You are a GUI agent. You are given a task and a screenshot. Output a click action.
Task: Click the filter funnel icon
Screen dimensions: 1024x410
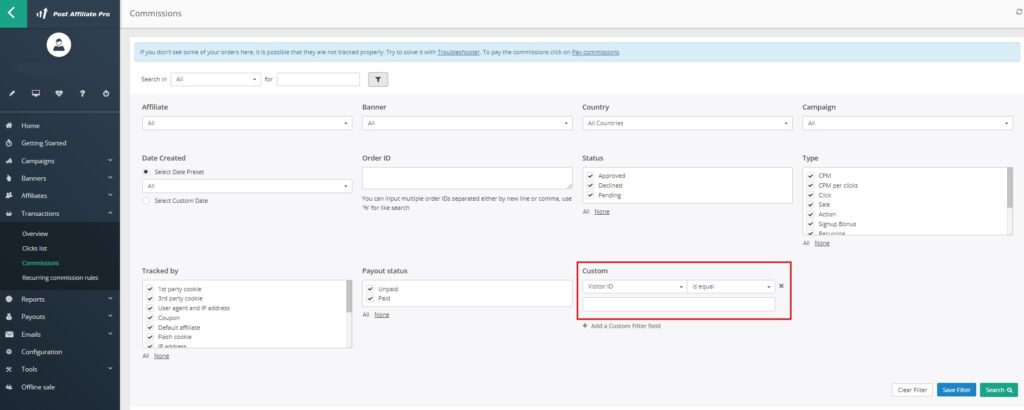coord(378,79)
